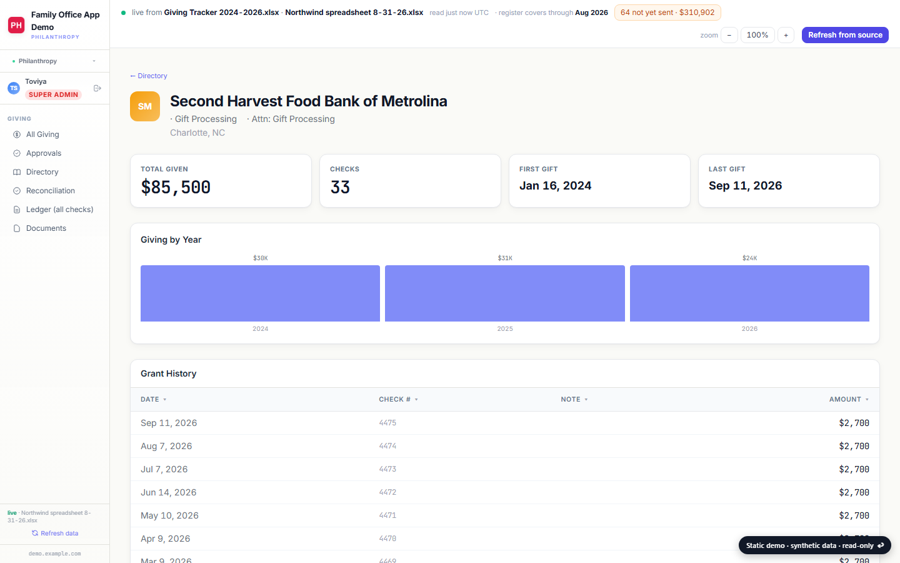The width and height of the screenshot is (900, 563).
Task: Click check number 4471
Action: pyautogui.click(x=387, y=515)
